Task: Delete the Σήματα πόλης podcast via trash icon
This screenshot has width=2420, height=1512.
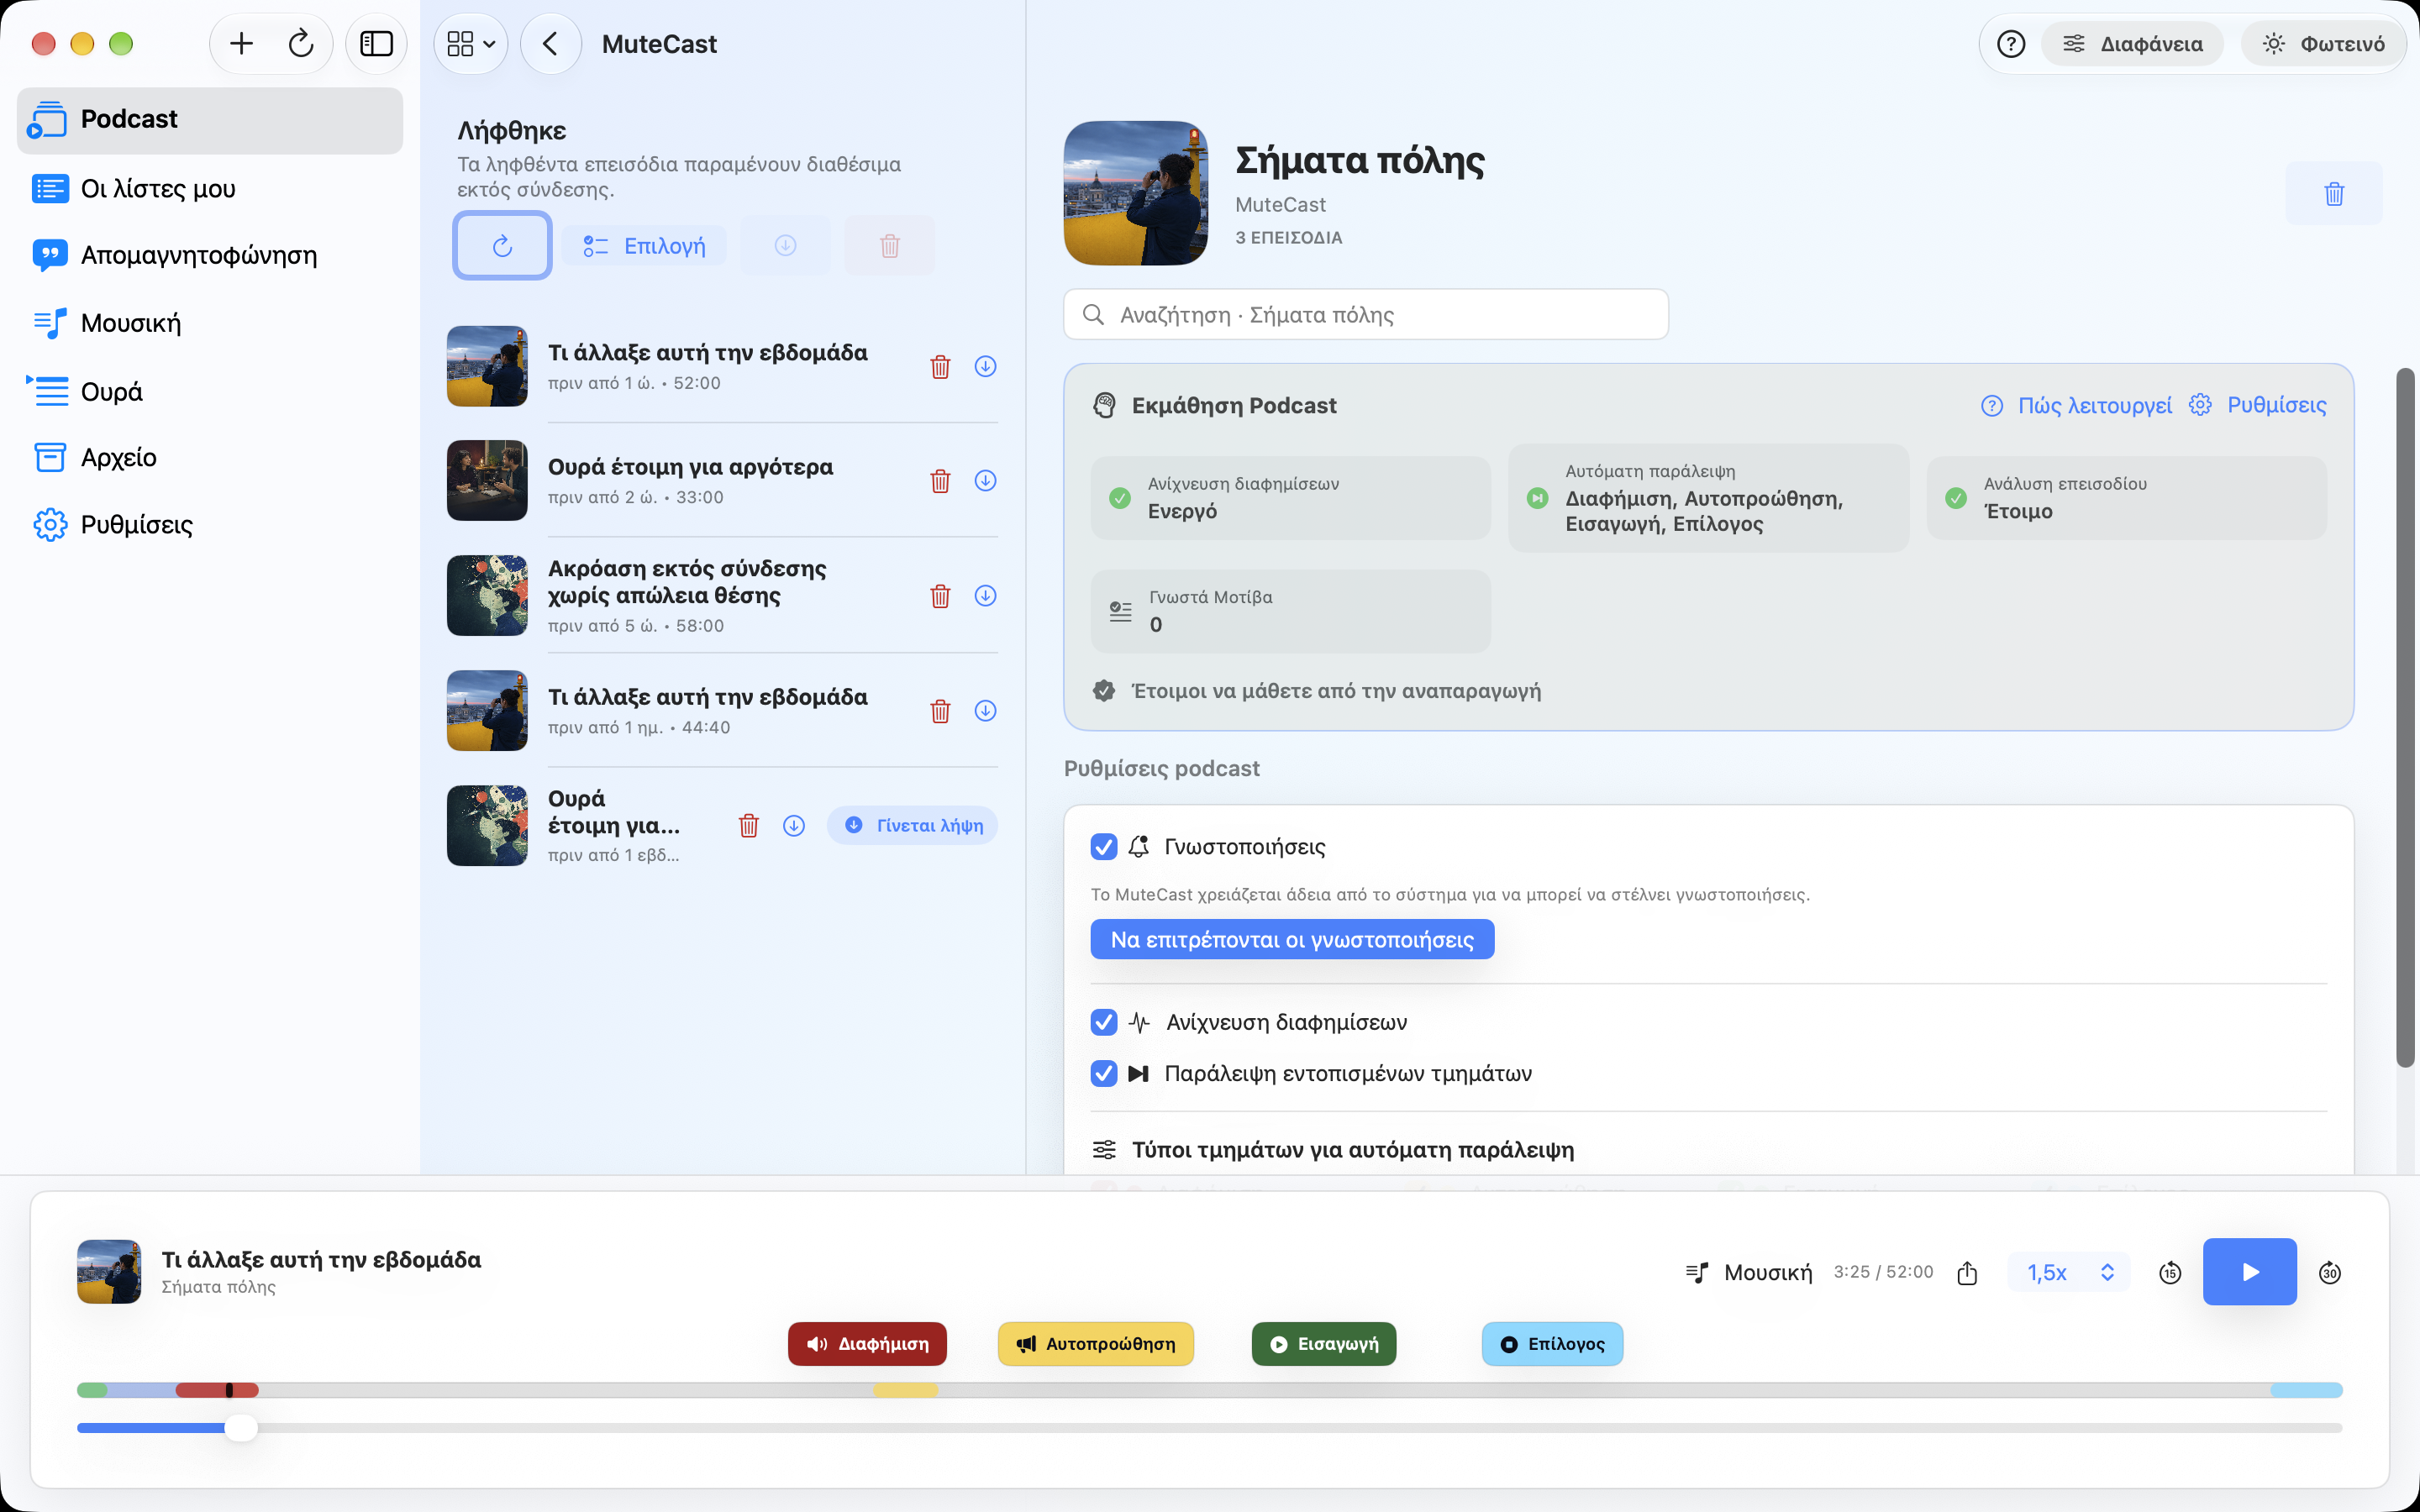Action: pos(2334,193)
